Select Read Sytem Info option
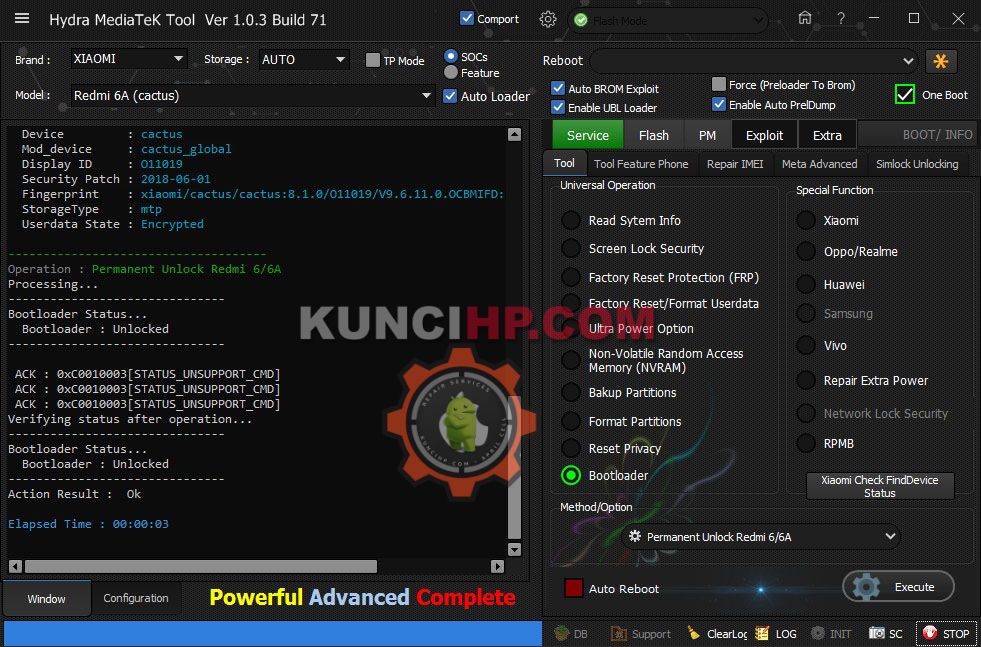Screen dimensions: 981x647 [571, 220]
